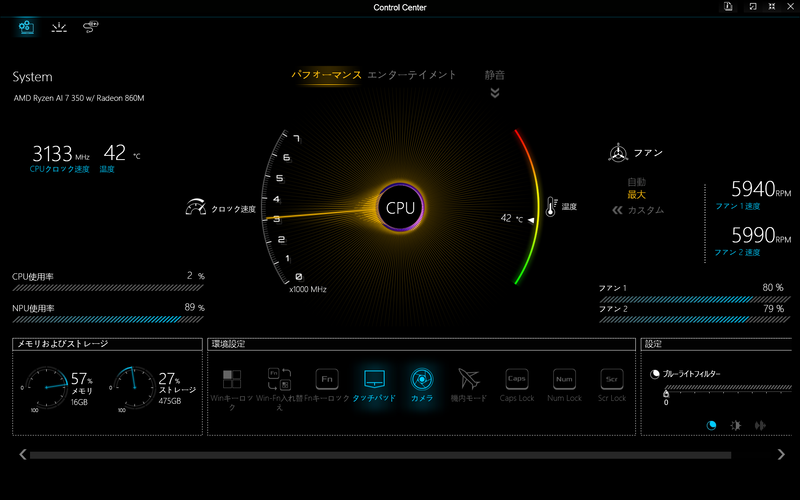
Task: Open the System monitoring tab icon
Action: click(x=27, y=27)
